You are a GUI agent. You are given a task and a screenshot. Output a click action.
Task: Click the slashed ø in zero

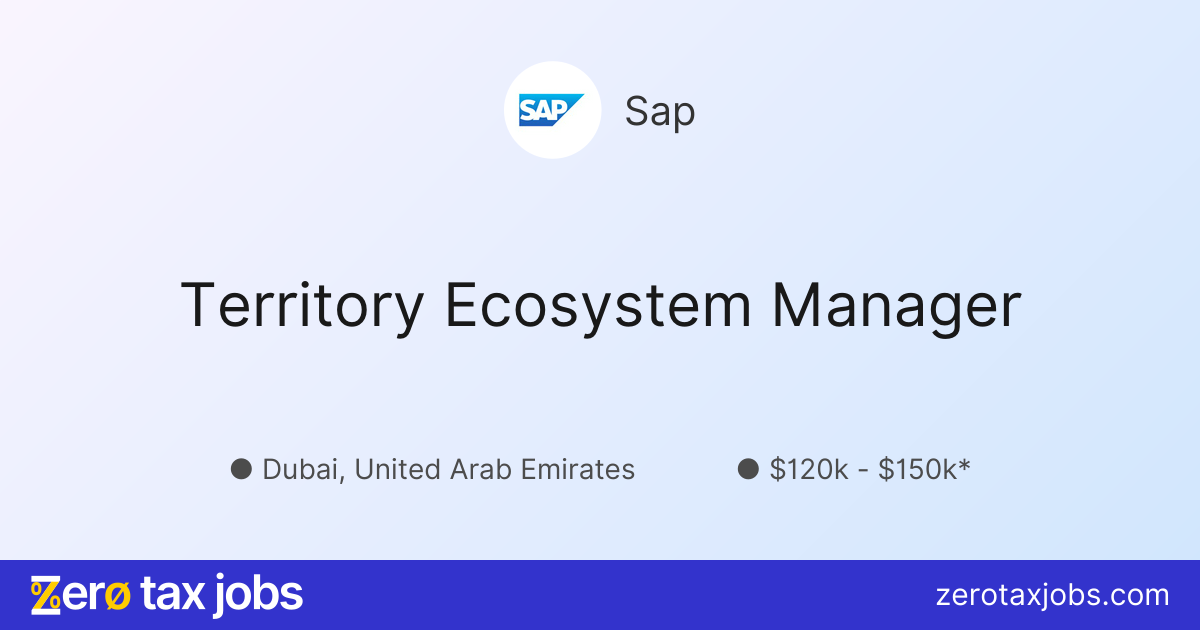pos(118,595)
